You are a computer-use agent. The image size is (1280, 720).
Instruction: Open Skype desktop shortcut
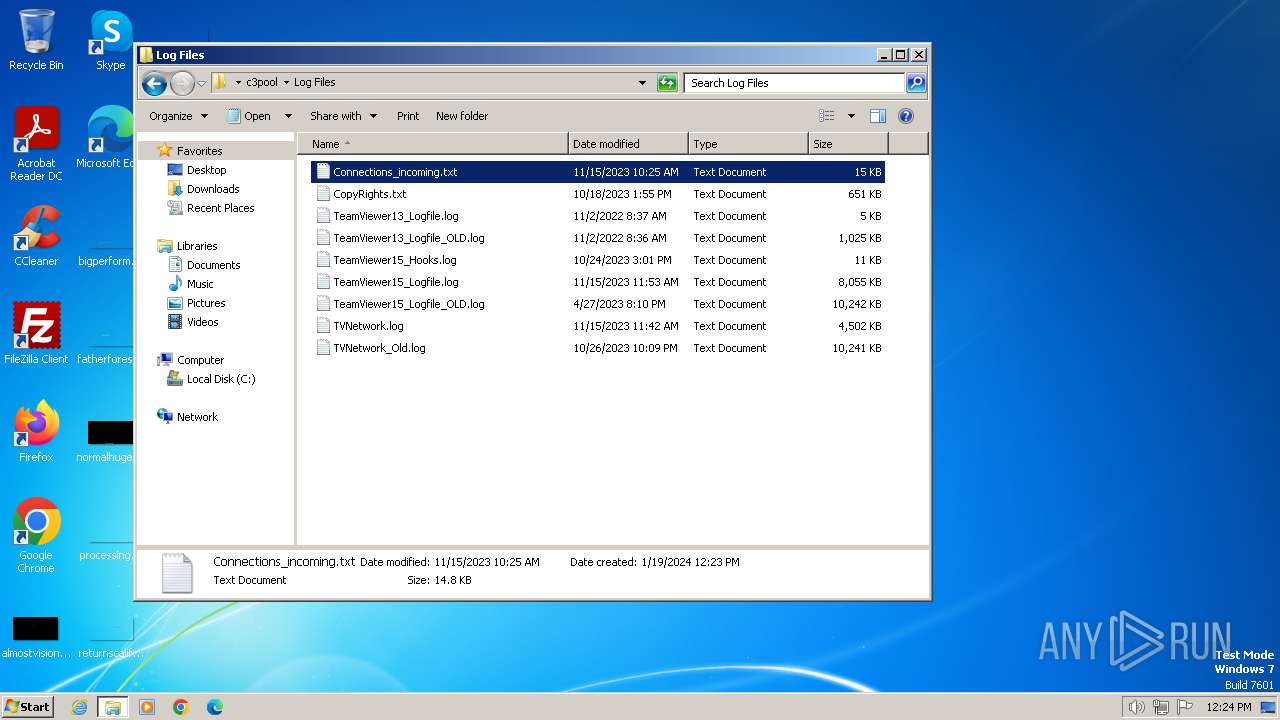coord(110,40)
